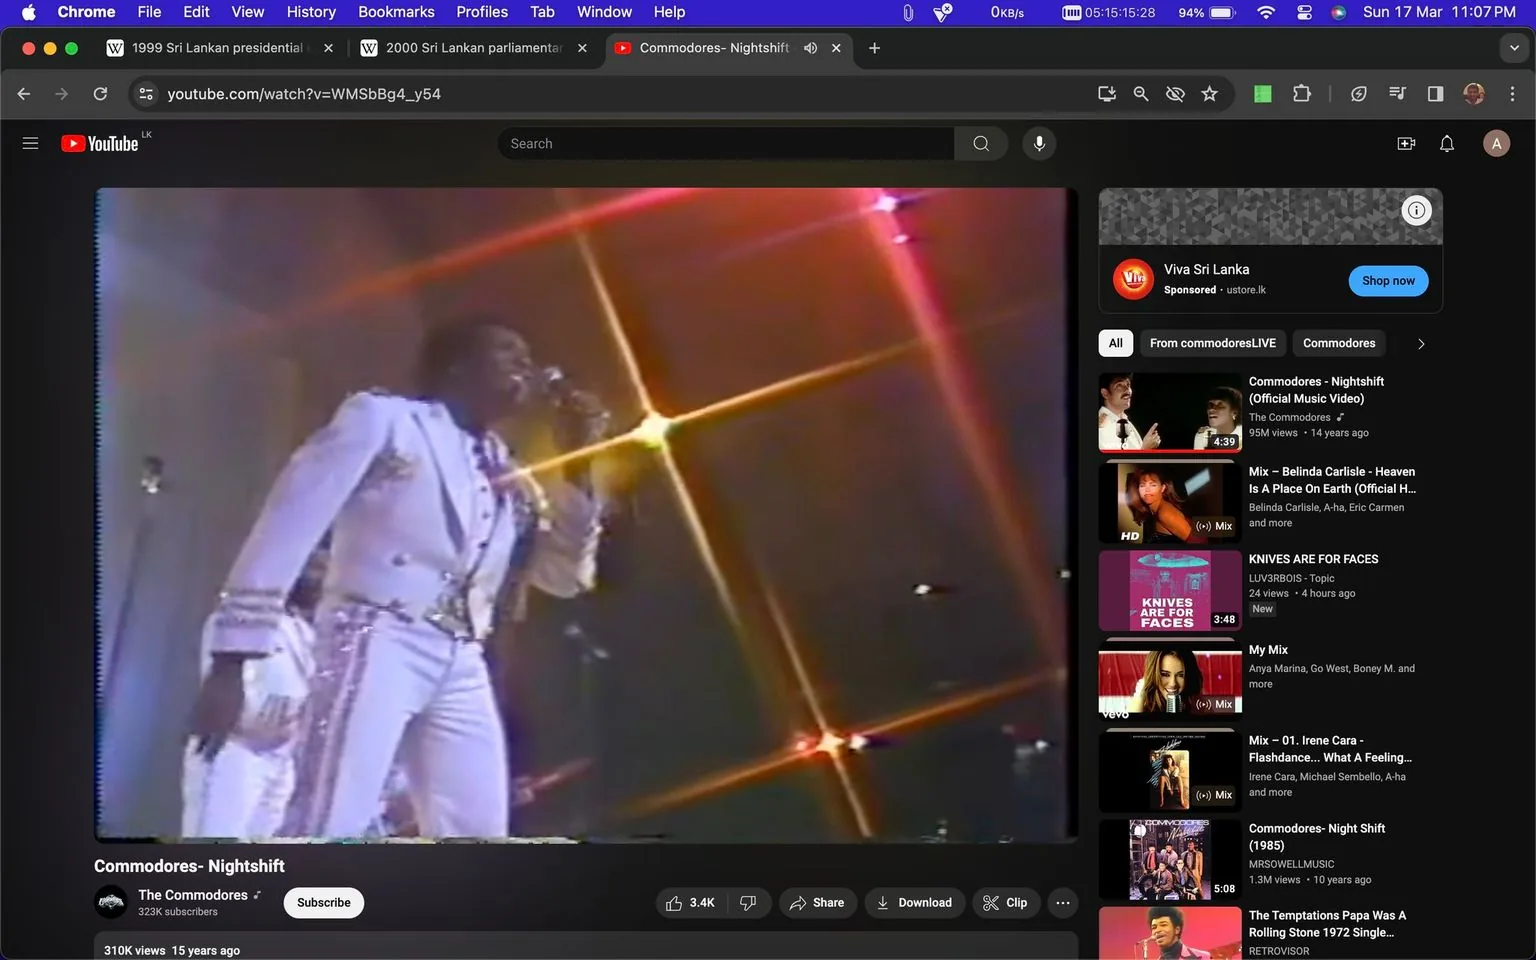Bookmark this page with the star
1536x960 pixels.
click(x=1209, y=93)
